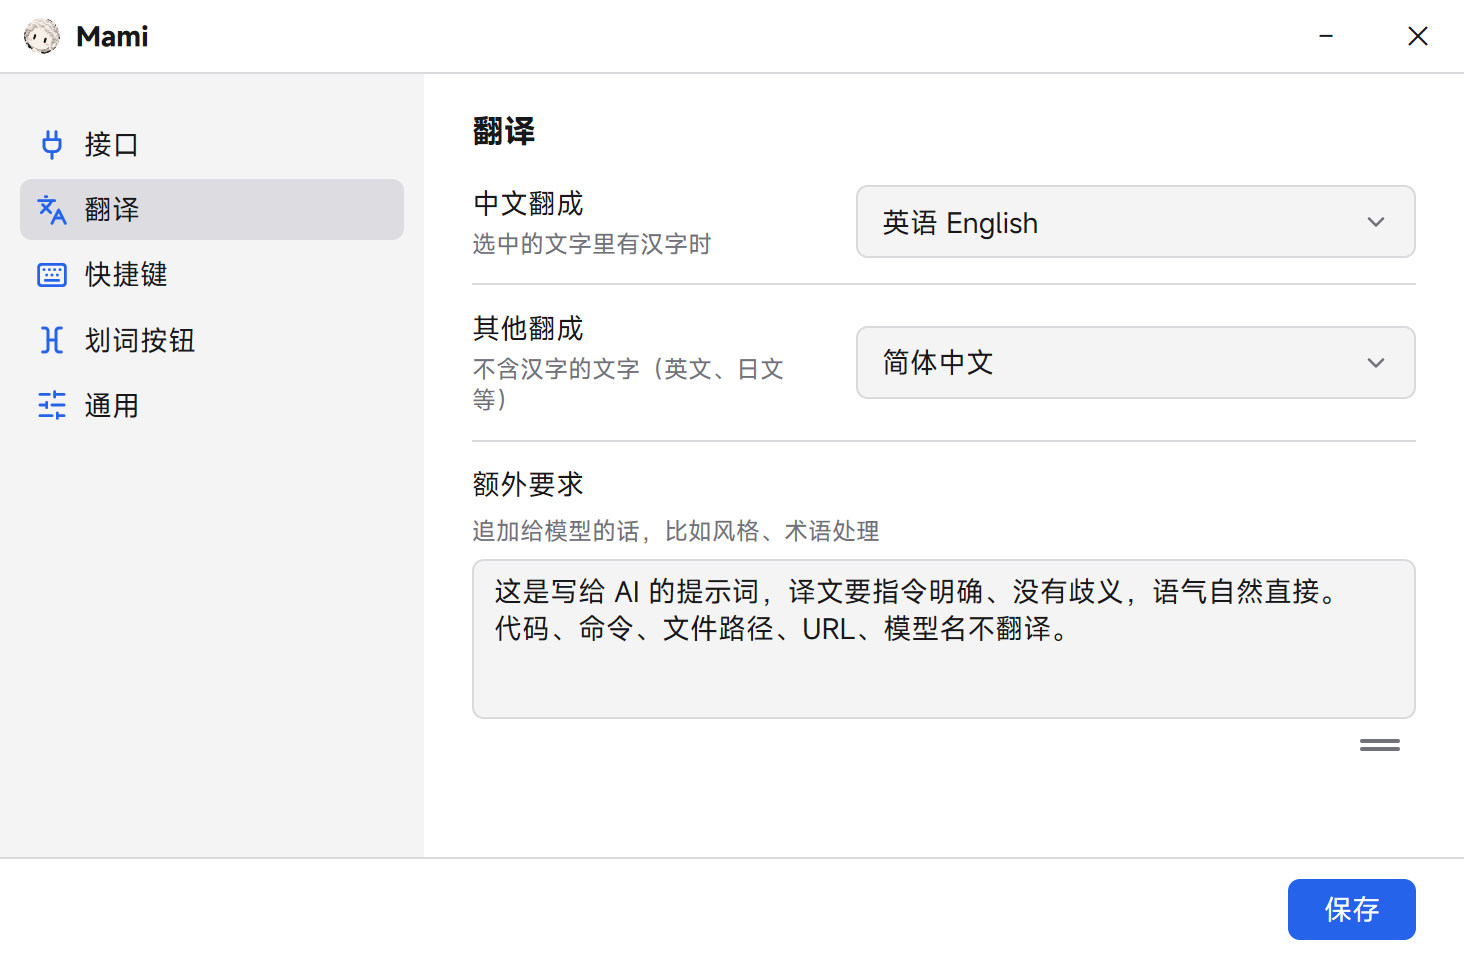The image size is (1464, 960).
Task: Open the 简体中文 language dropdown
Action: point(1136,363)
